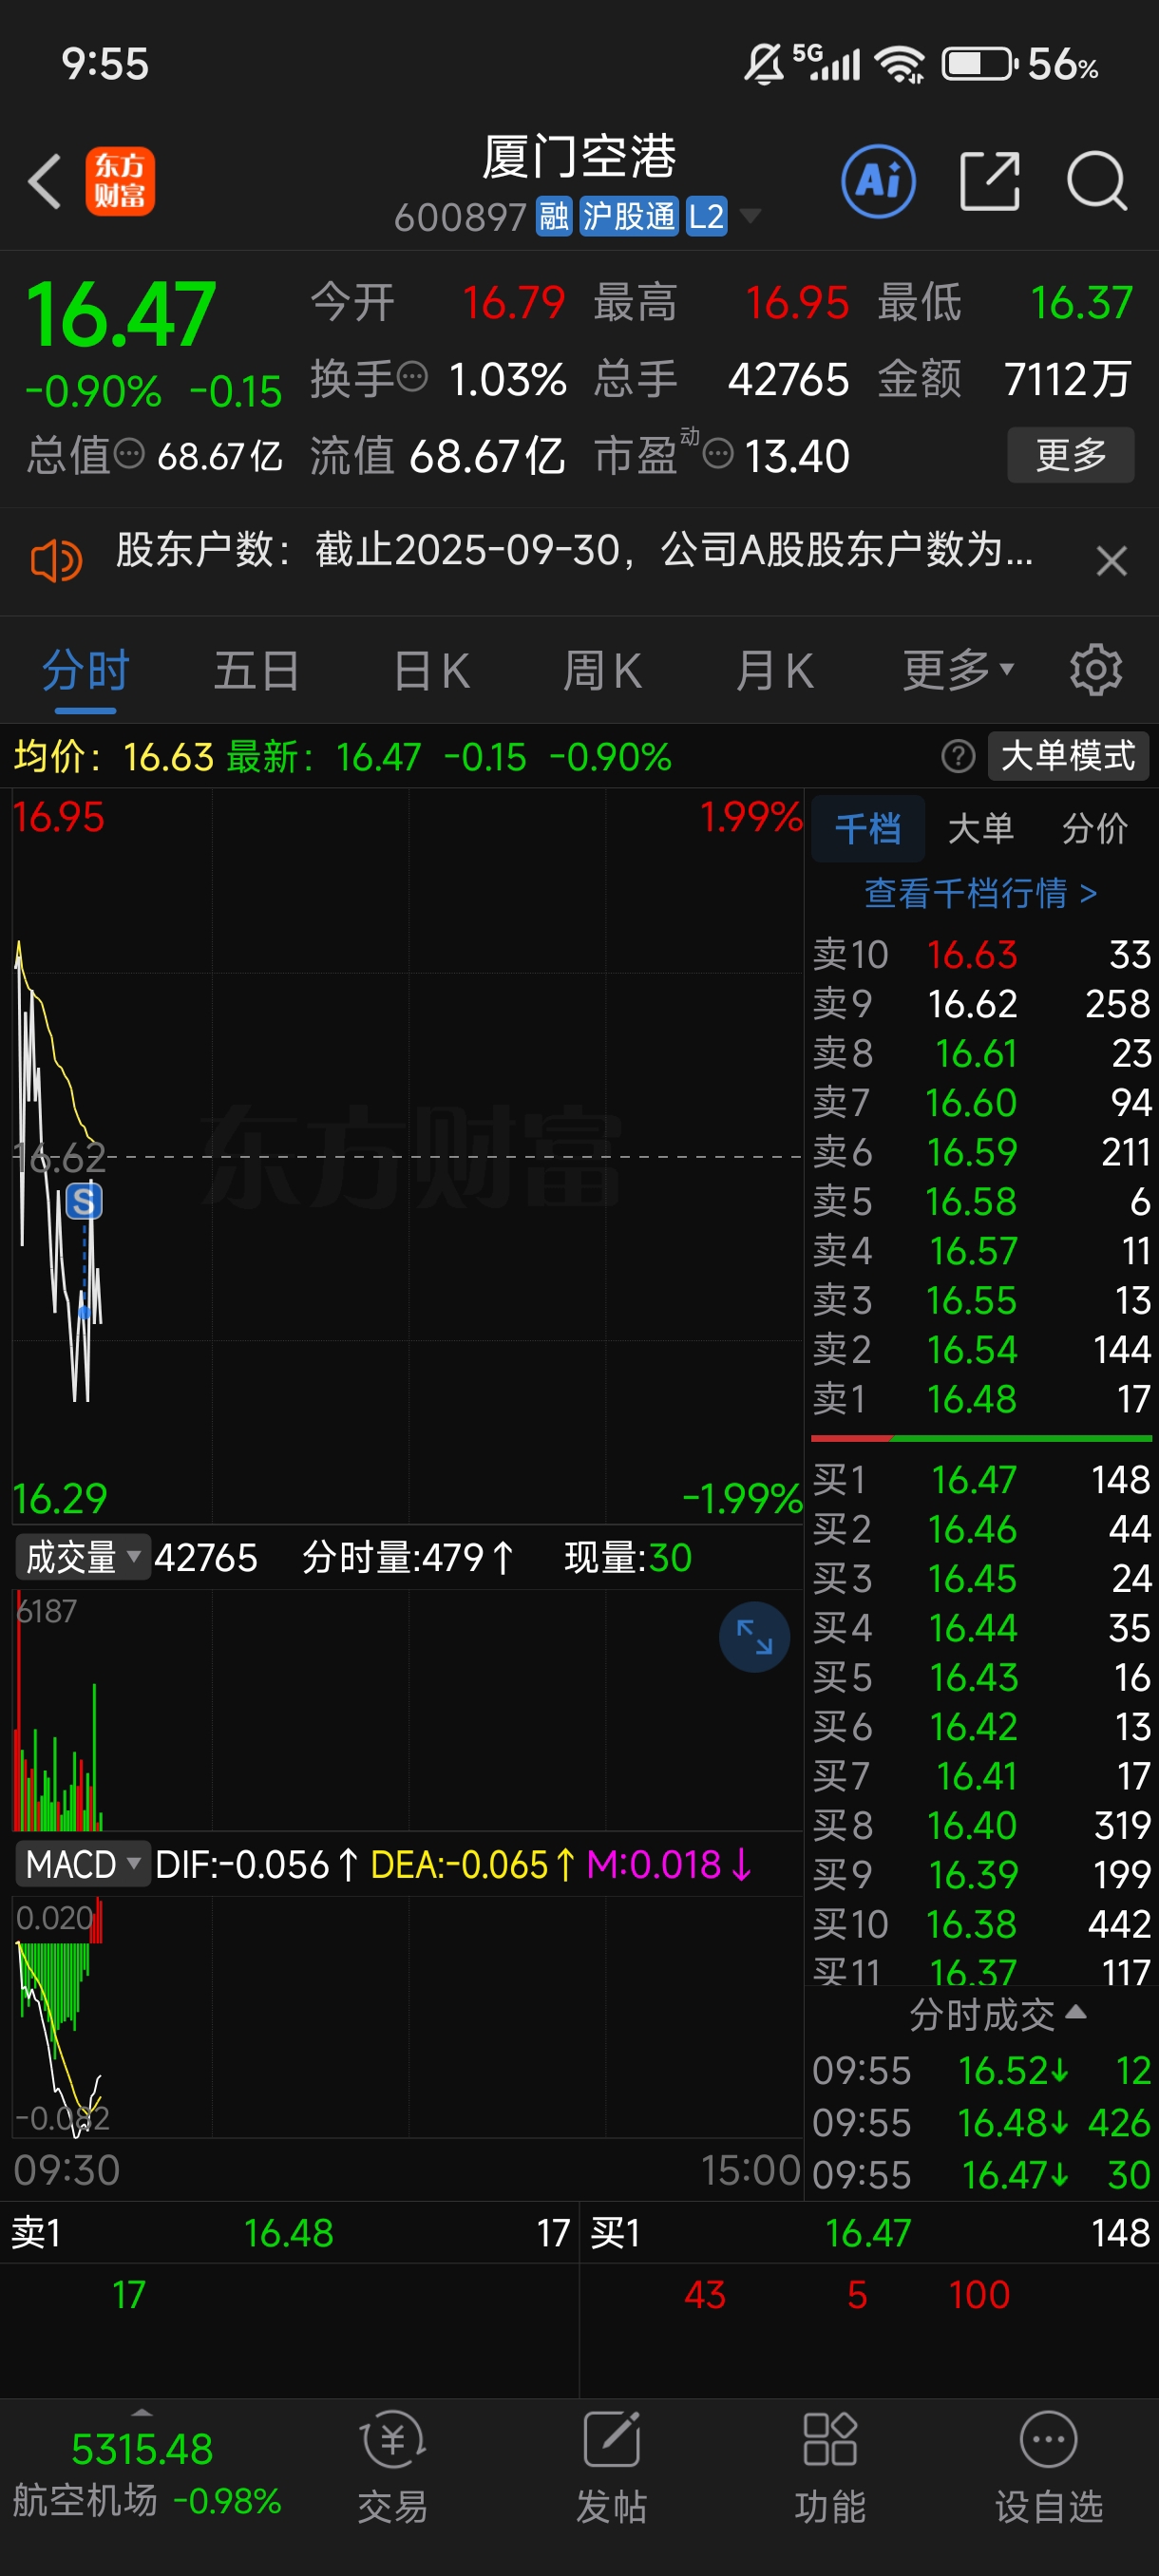Tap the muted notification bell in status bar
This screenshot has height=2576, width=1159.
pos(764,64)
